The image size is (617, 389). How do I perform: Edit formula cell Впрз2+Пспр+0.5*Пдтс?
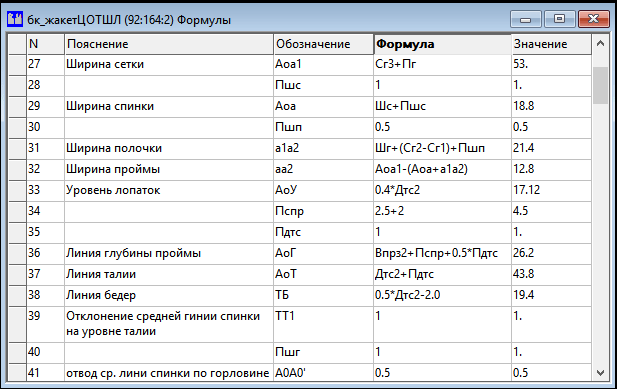[442, 253]
